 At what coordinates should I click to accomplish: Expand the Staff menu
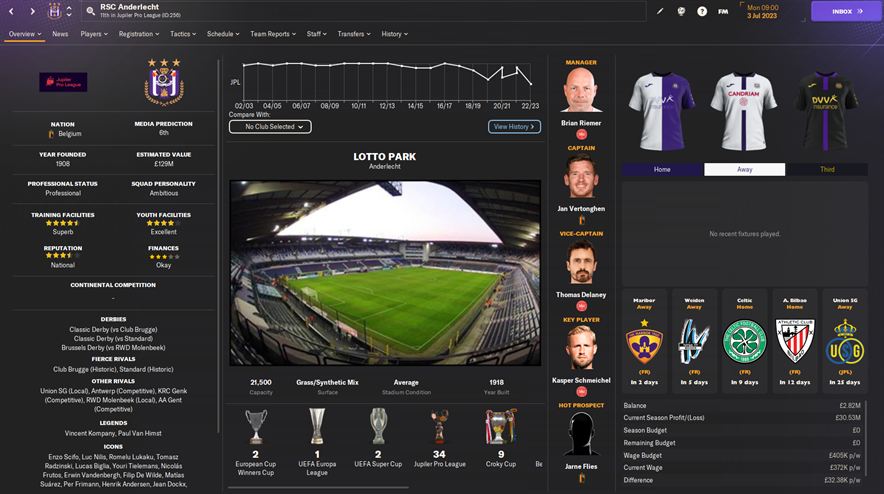317,34
